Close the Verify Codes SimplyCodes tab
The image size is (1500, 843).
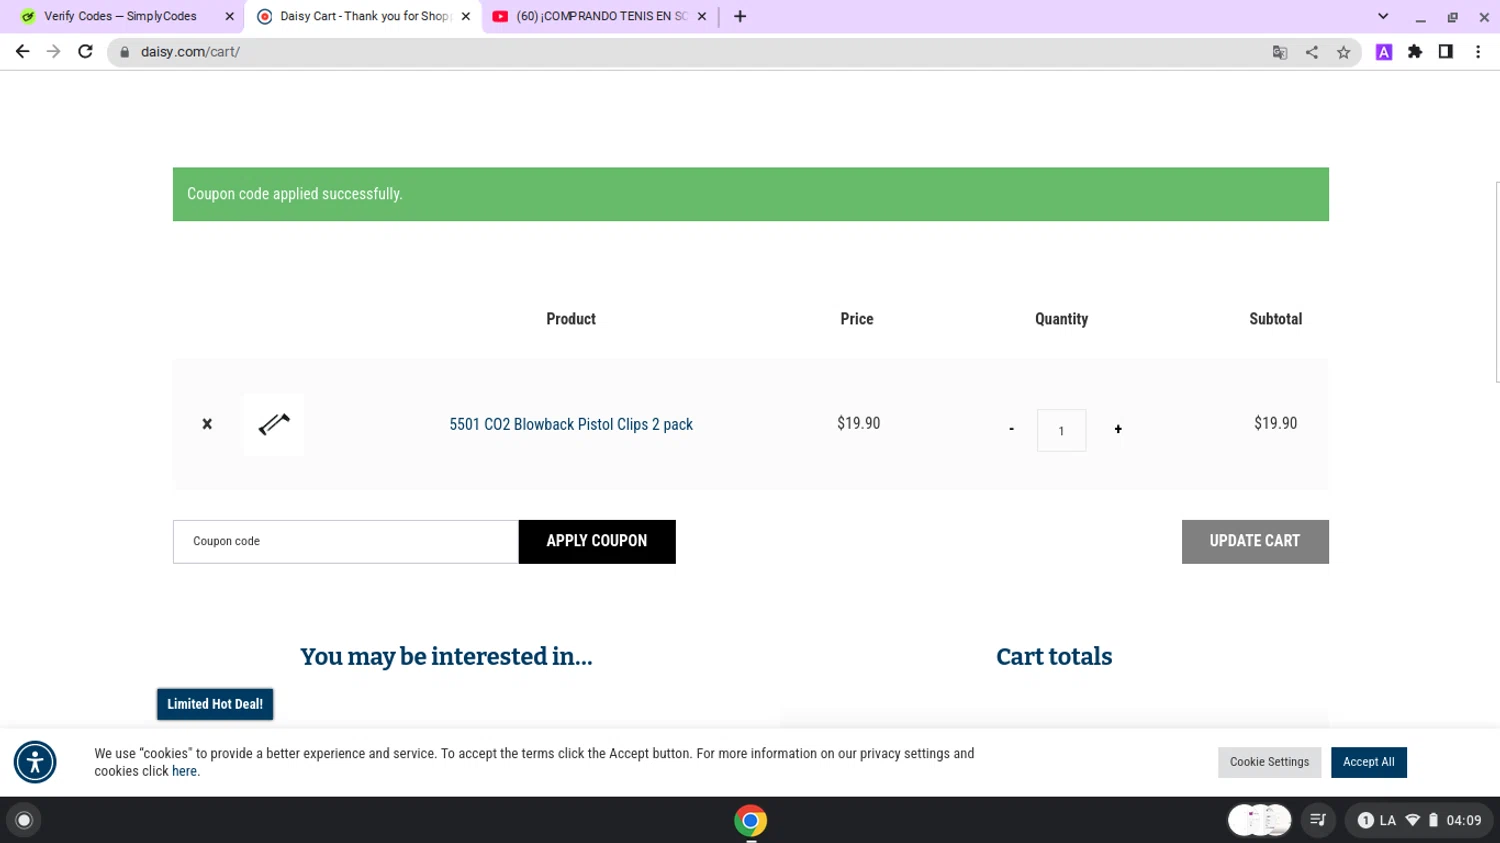pyautogui.click(x=229, y=16)
